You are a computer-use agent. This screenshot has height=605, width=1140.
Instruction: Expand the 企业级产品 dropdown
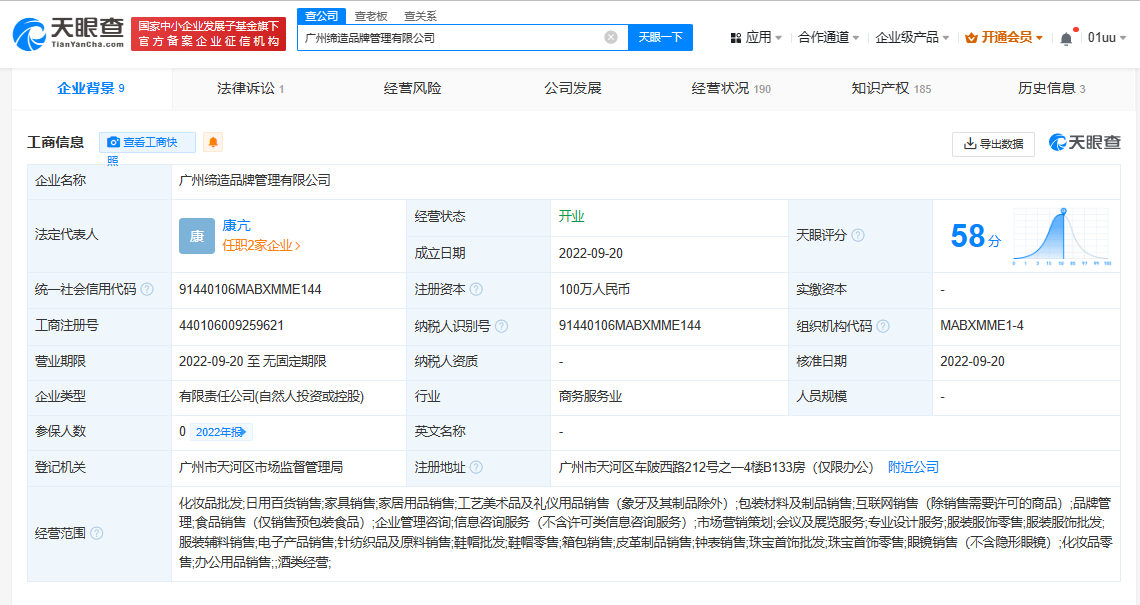click(x=912, y=37)
